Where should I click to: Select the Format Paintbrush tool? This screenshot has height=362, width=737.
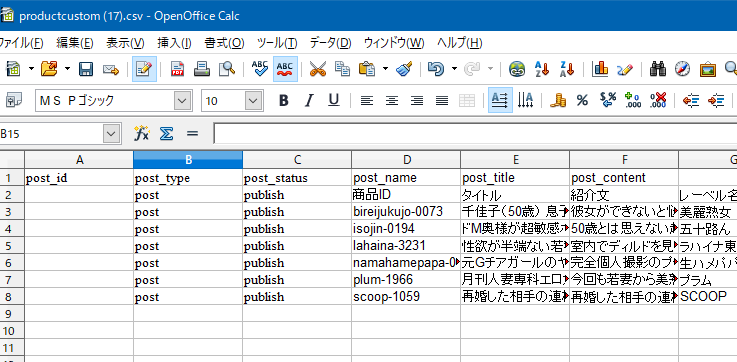point(404,70)
